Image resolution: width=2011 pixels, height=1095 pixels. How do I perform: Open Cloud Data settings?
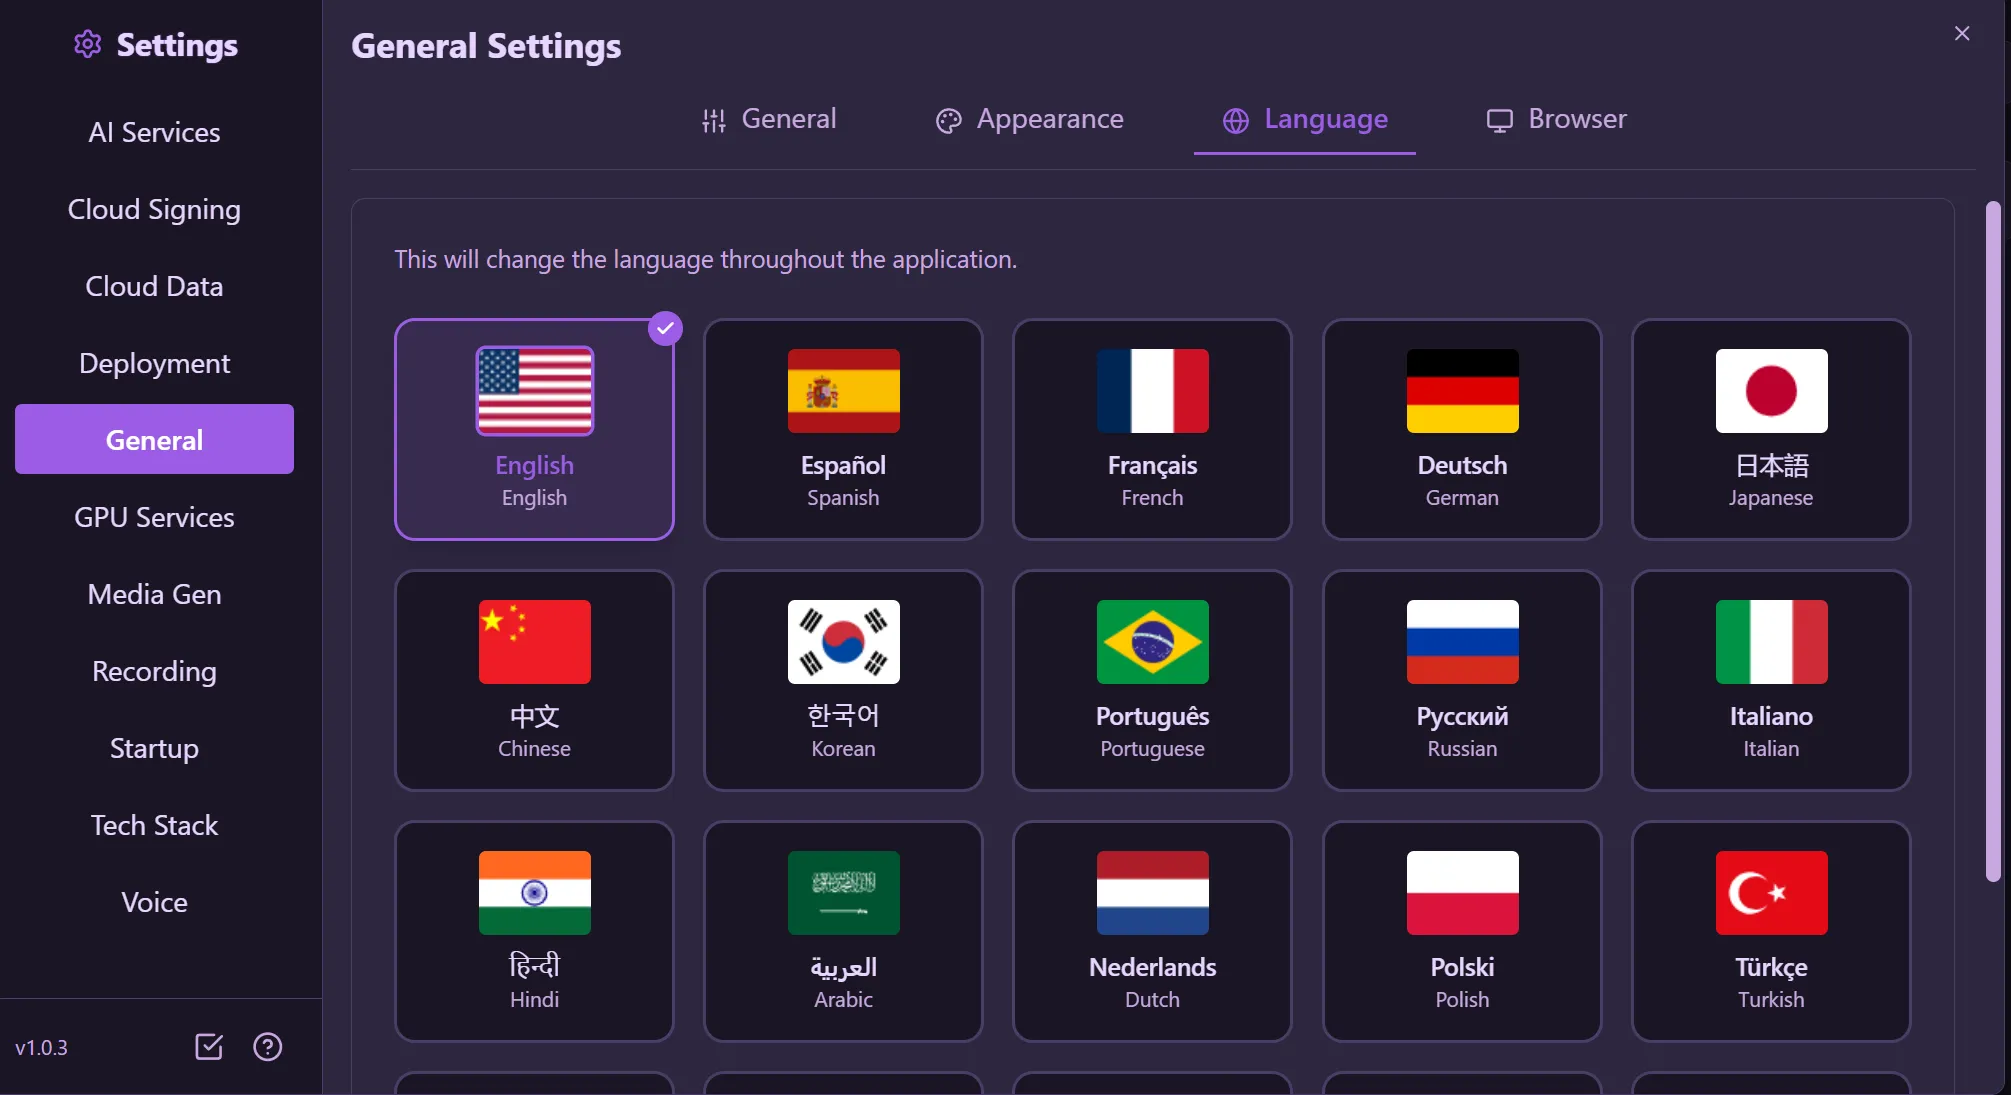[154, 286]
